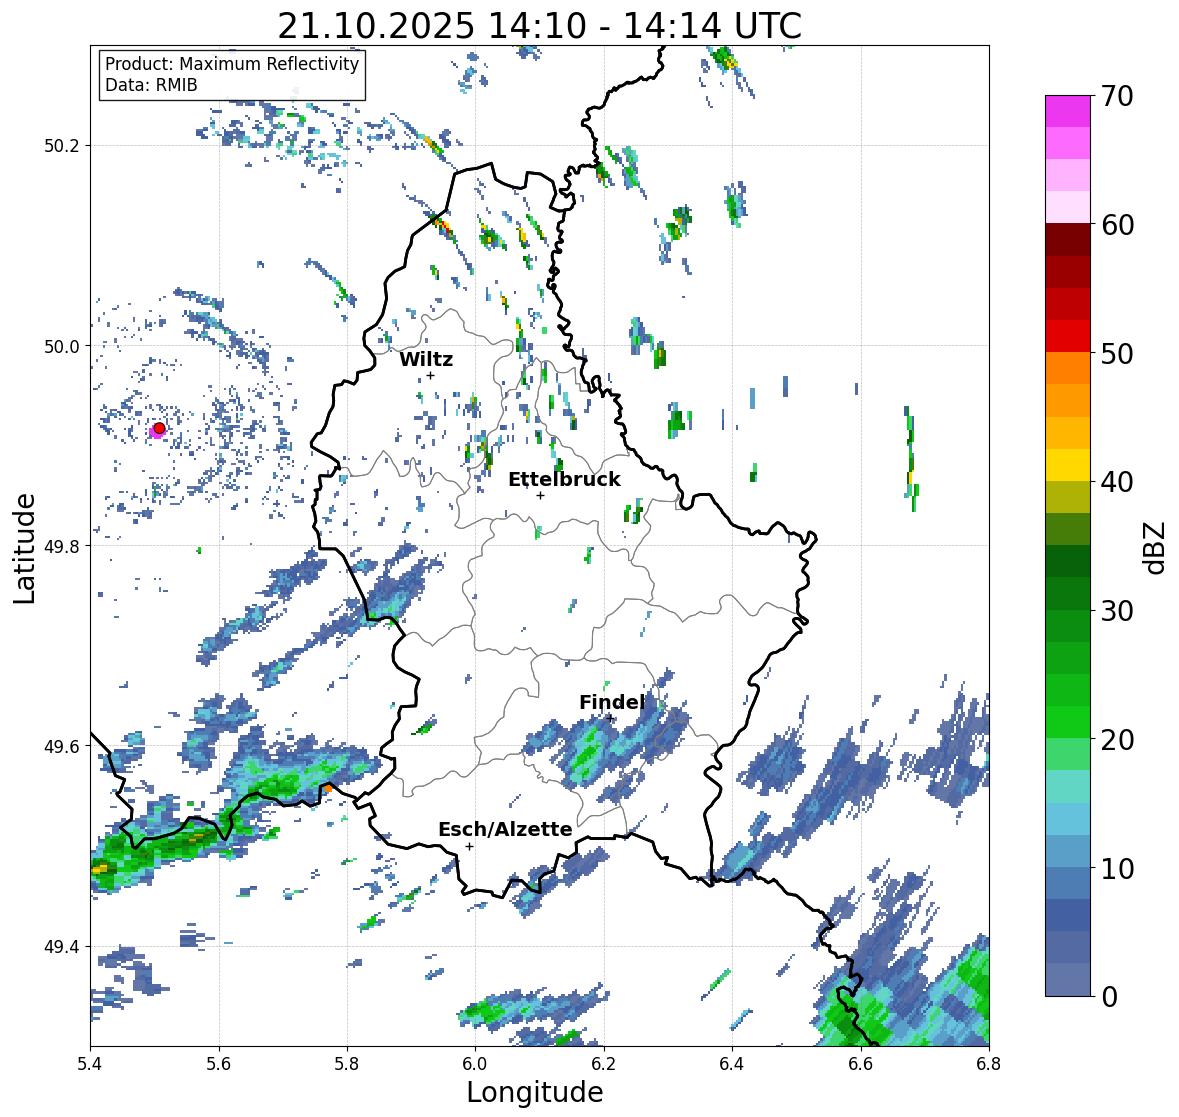
Task: Click the Longitude axis label
Action: click(x=535, y=1092)
